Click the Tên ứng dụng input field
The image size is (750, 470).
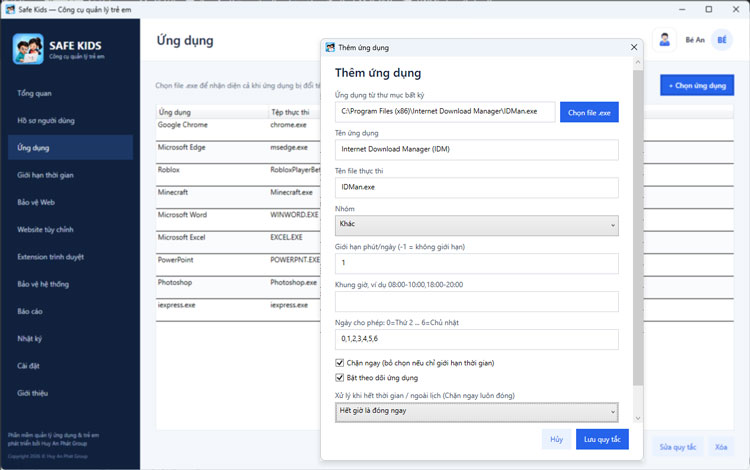point(476,150)
